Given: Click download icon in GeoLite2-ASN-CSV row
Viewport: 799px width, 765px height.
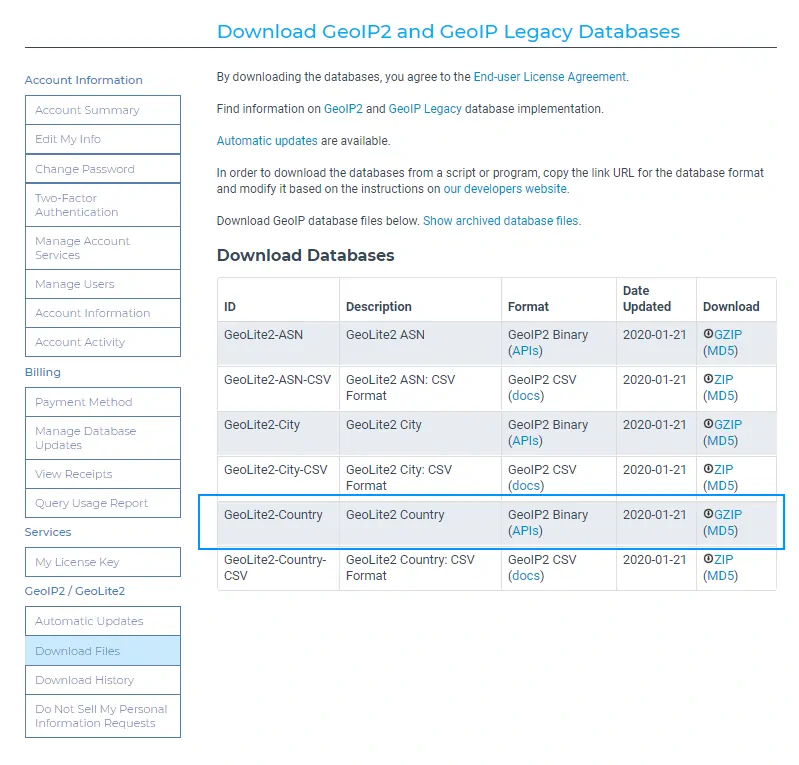Looking at the screenshot, I should pyautogui.click(x=708, y=379).
